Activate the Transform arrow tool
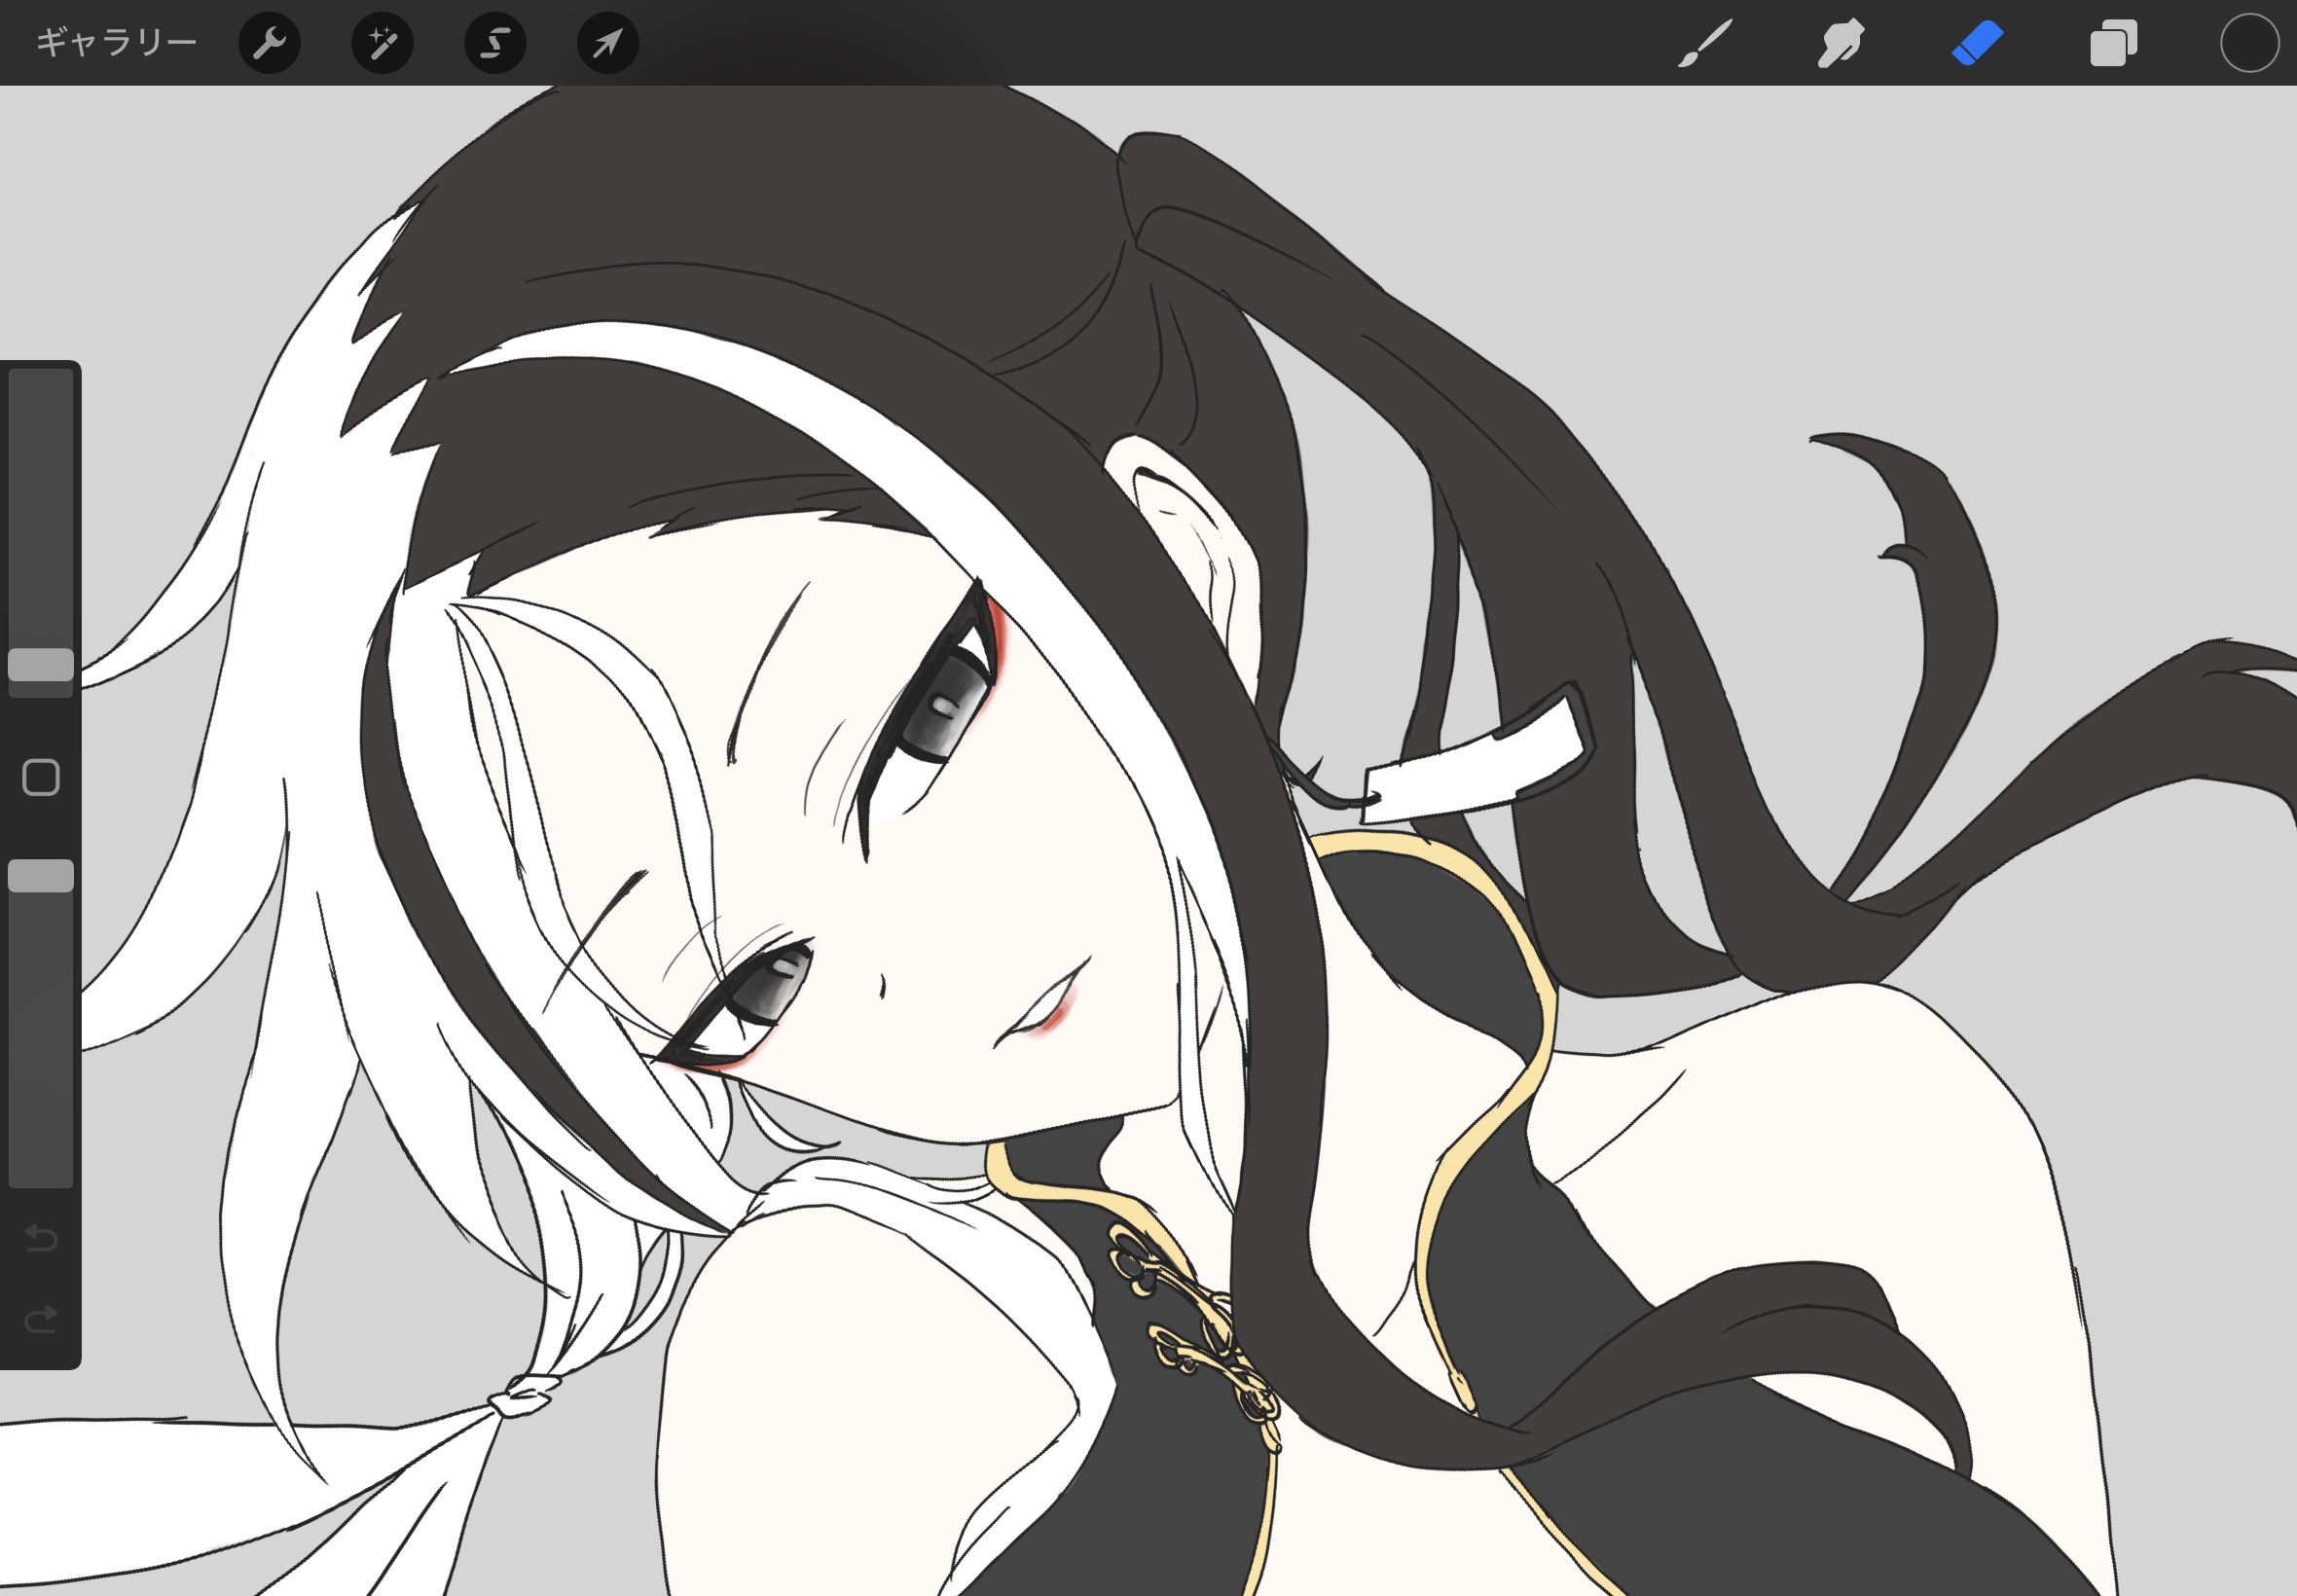Screen dimensions: 2297x1596 (x=608, y=43)
